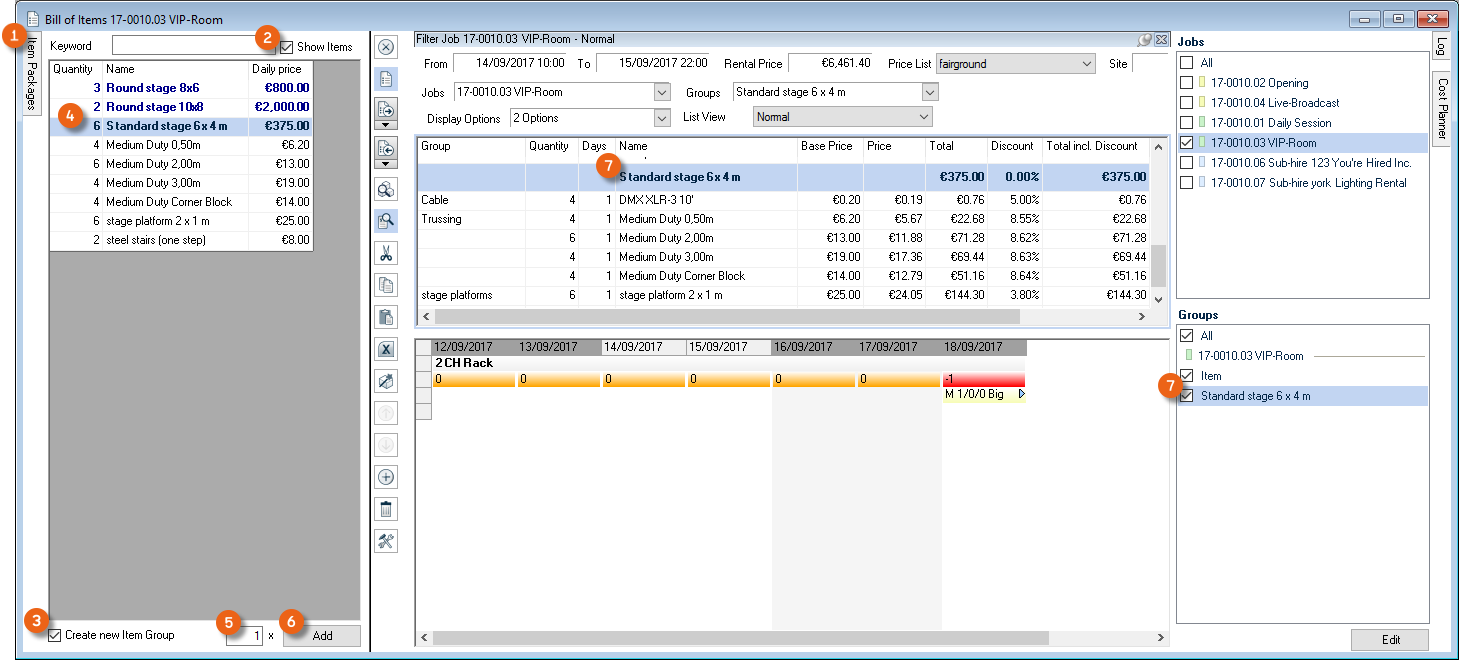
Task: Click the scissors cut icon
Action: pyautogui.click(x=386, y=253)
